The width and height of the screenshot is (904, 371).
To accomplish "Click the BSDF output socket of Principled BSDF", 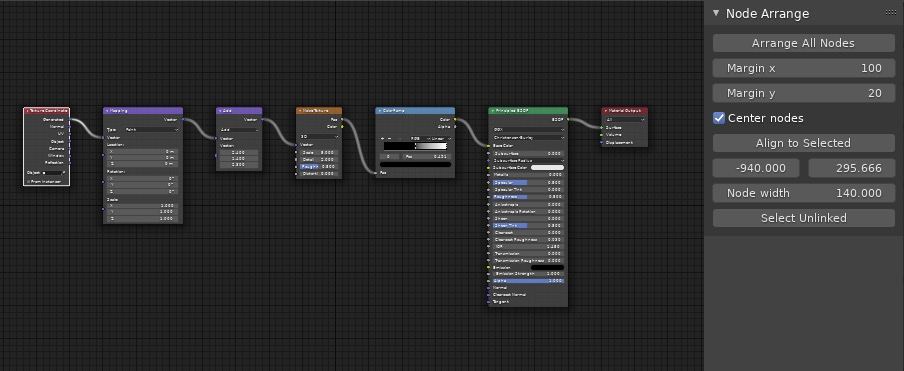I will tap(568, 119).
